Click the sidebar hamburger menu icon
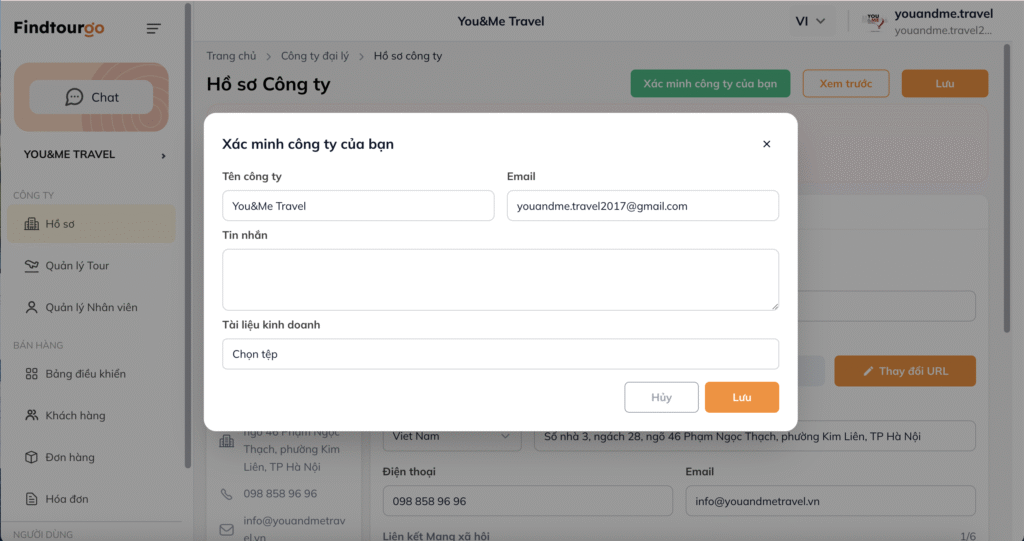This screenshot has height=541, width=1024. [x=153, y=28]
